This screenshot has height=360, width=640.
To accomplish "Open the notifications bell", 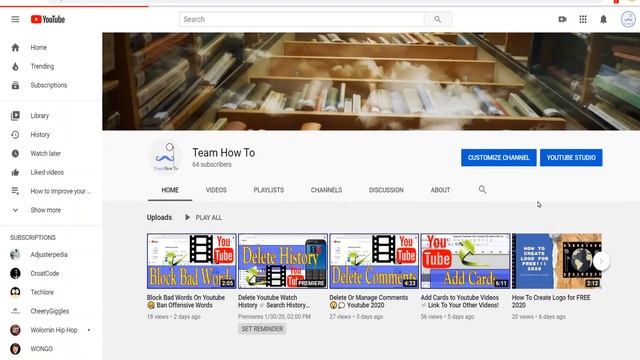I will coord(603,19).
